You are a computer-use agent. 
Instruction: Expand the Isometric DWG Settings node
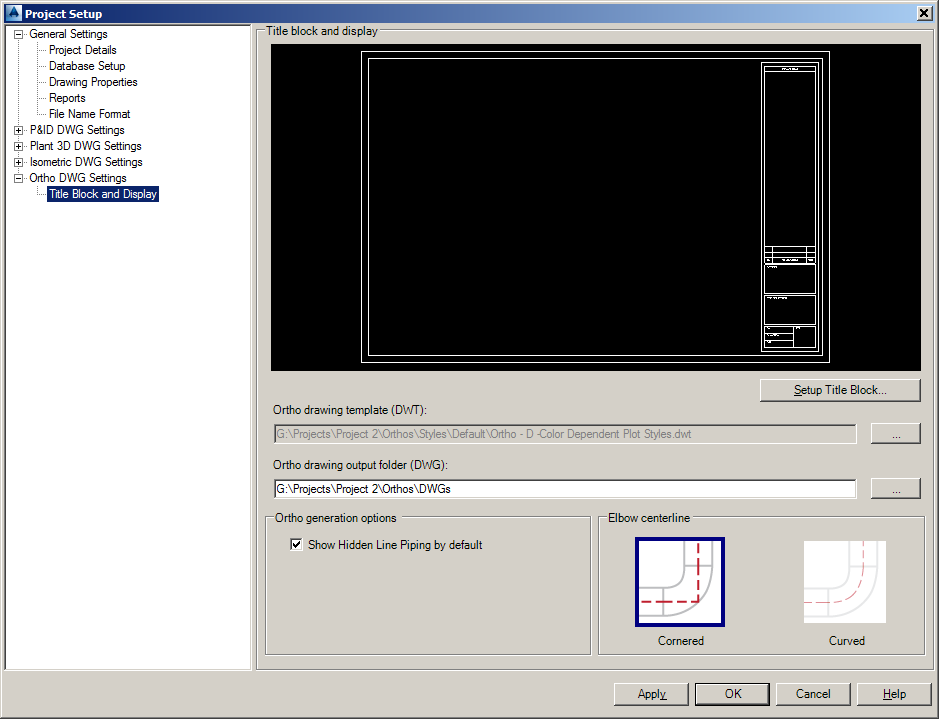19,162
